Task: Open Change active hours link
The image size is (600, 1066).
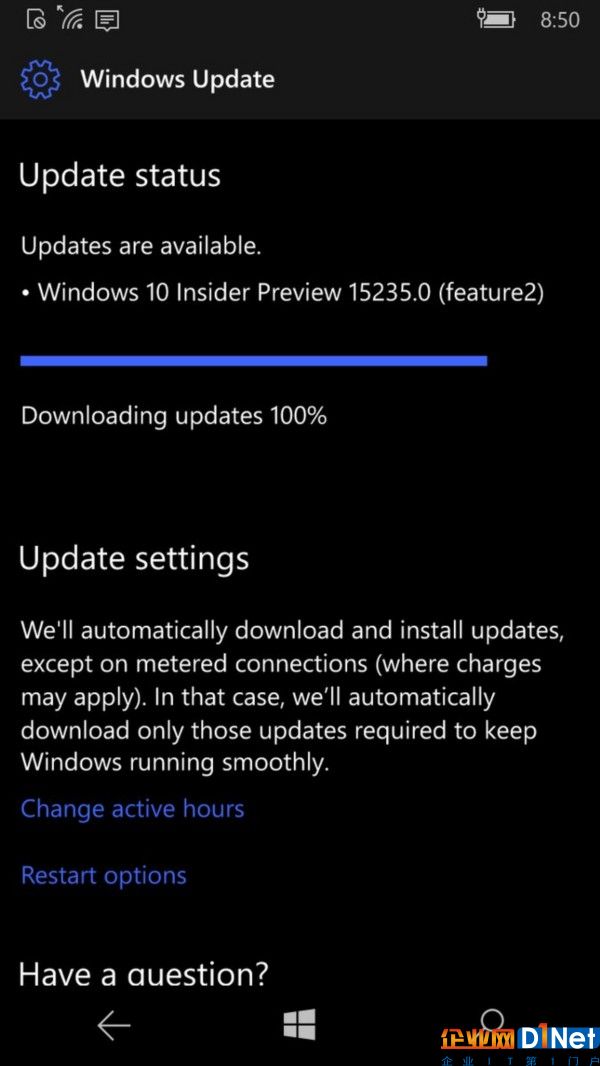Action: (133, 809)
